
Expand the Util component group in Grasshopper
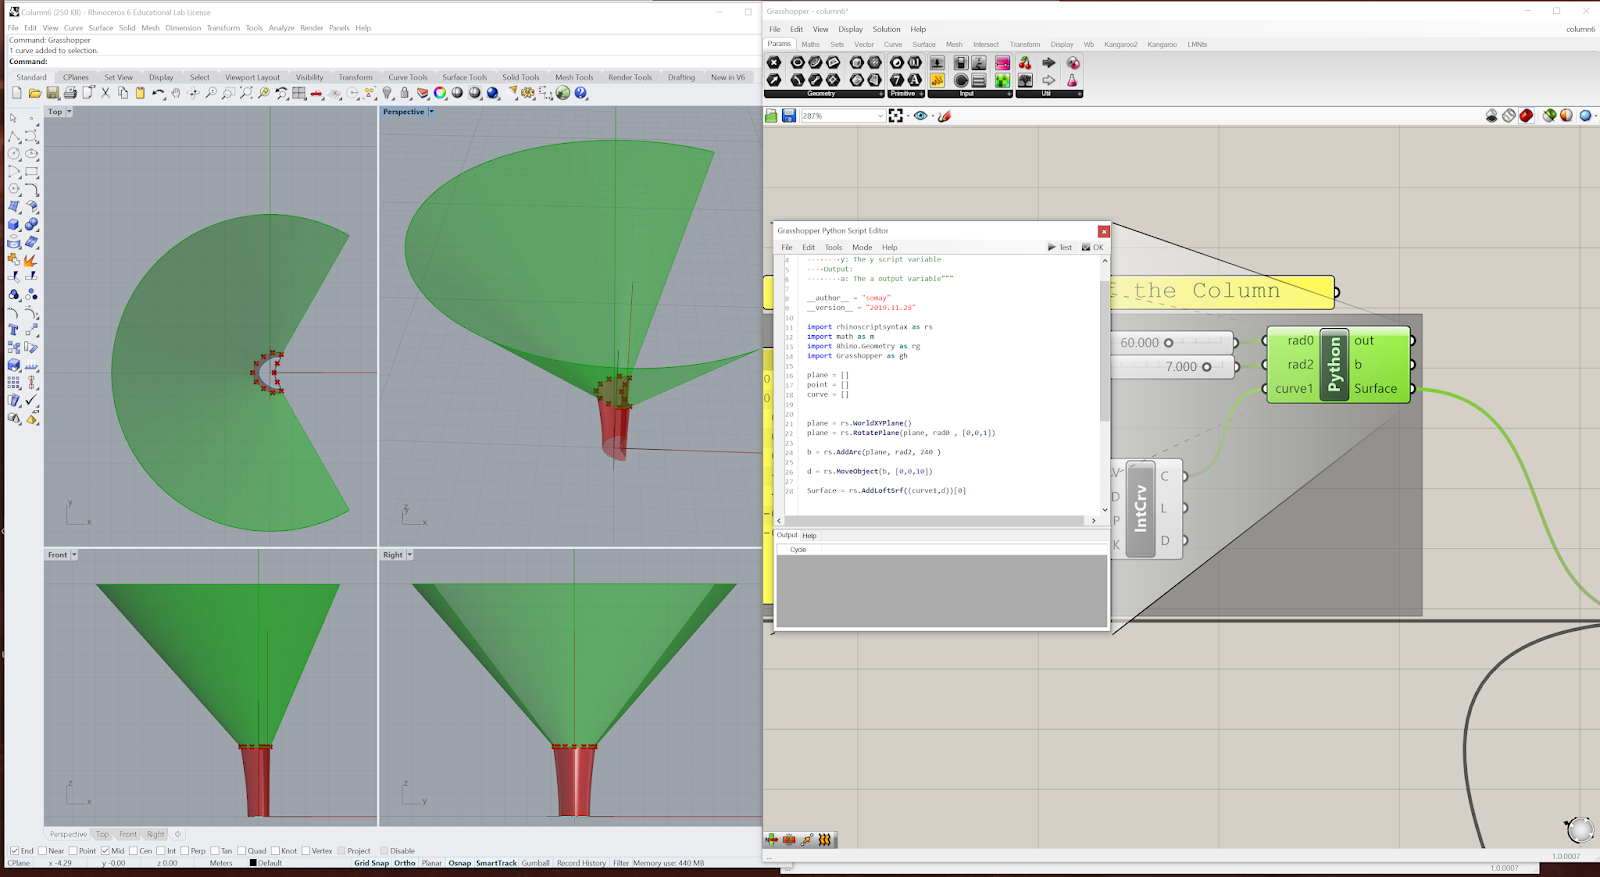pos(1079,94)
